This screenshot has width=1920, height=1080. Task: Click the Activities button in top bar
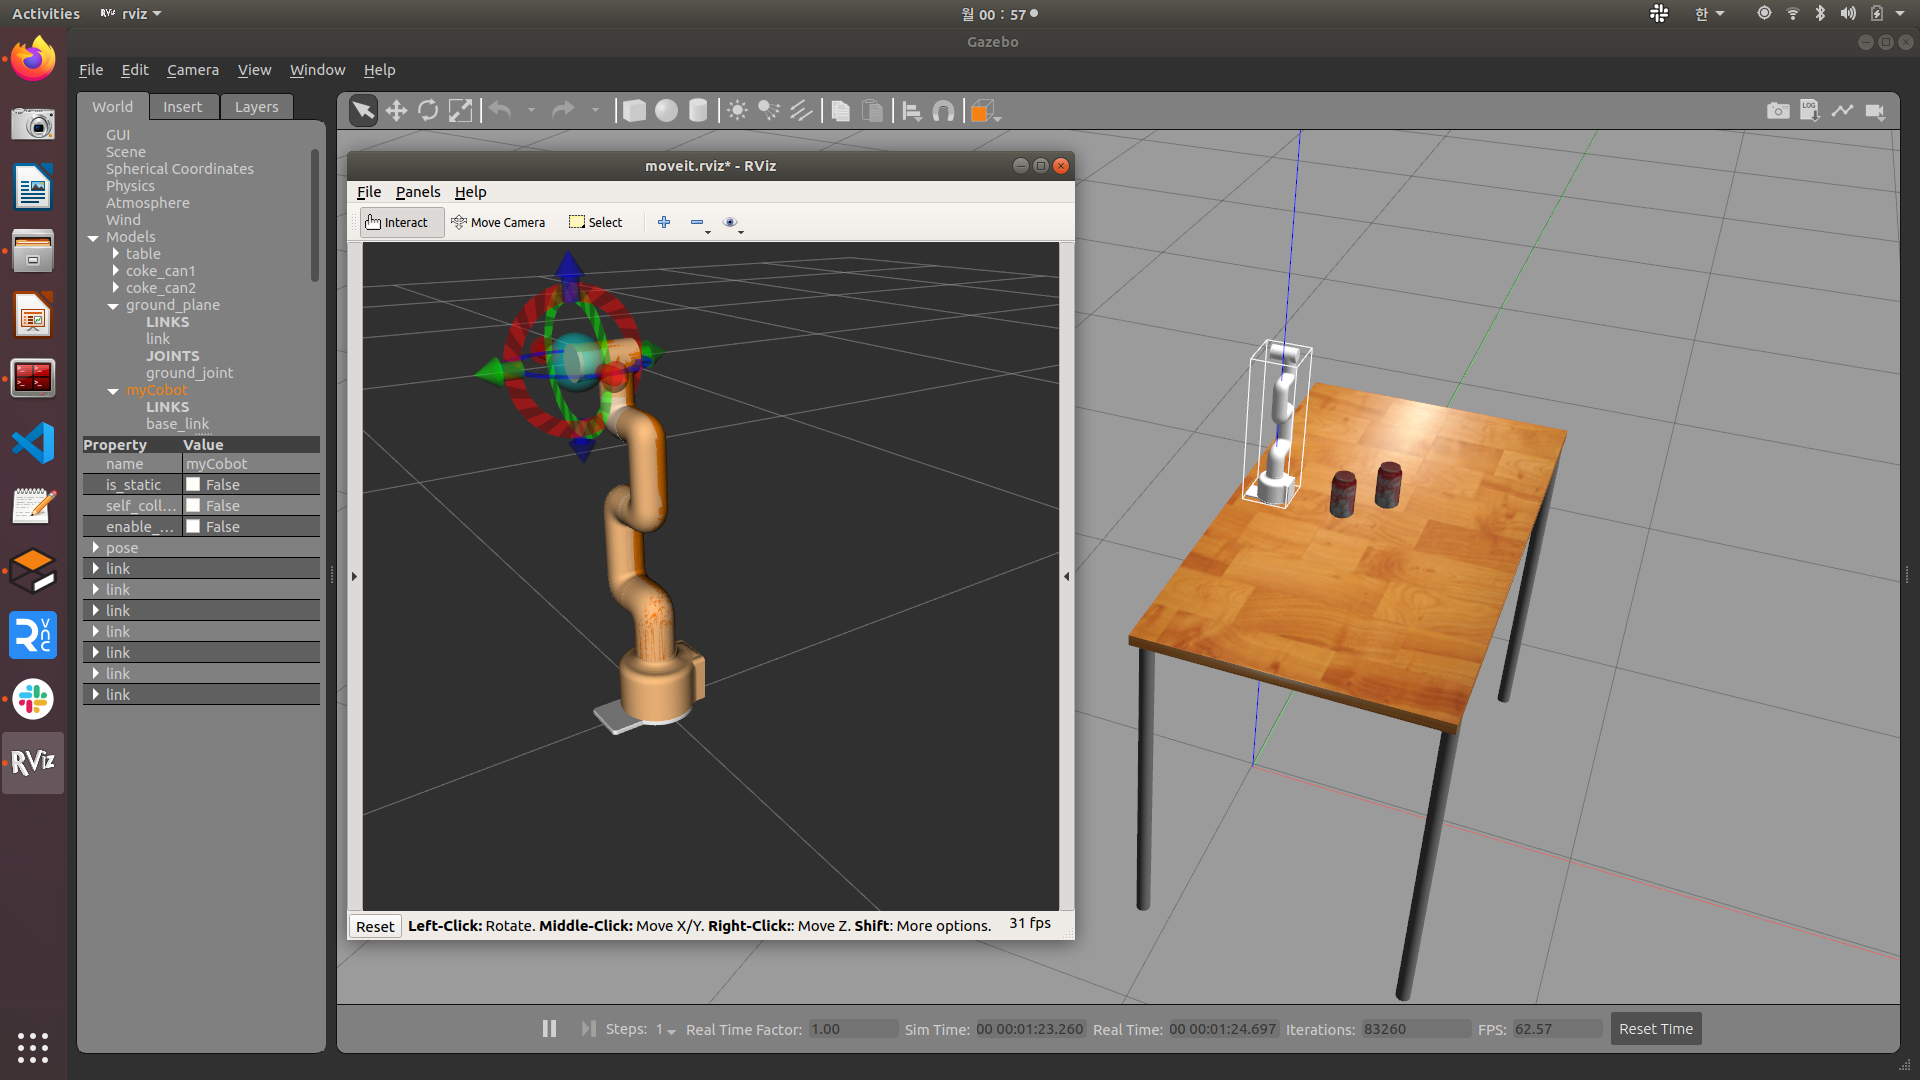(46, 14)
